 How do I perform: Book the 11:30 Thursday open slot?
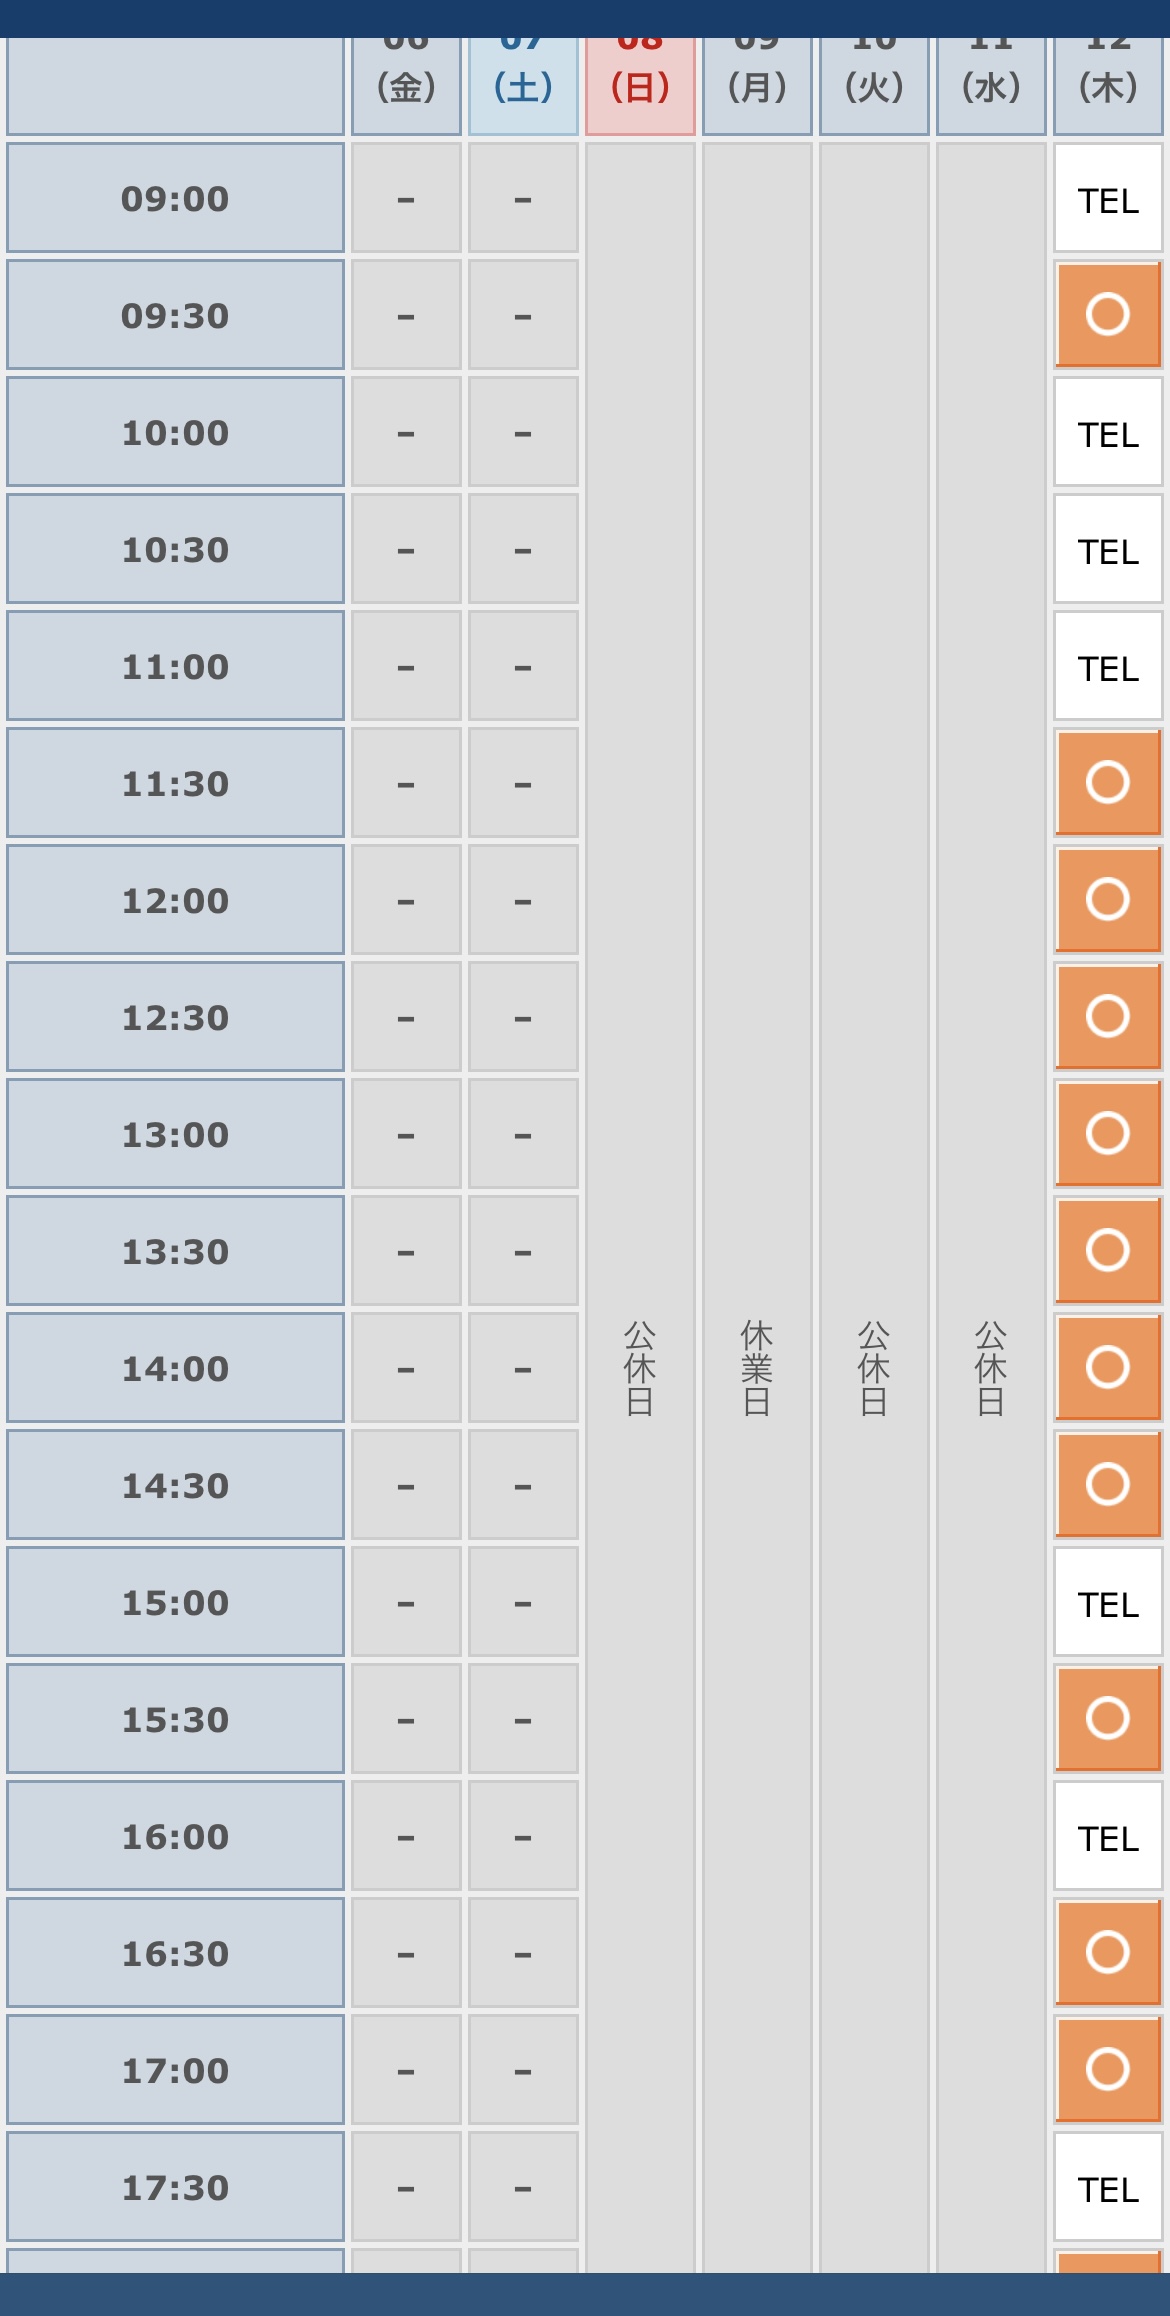[x=1108, y=783]
